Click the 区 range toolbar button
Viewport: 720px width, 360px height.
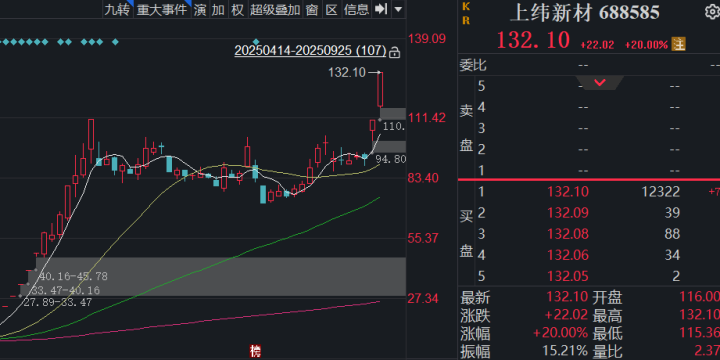[x=332, y=9]
